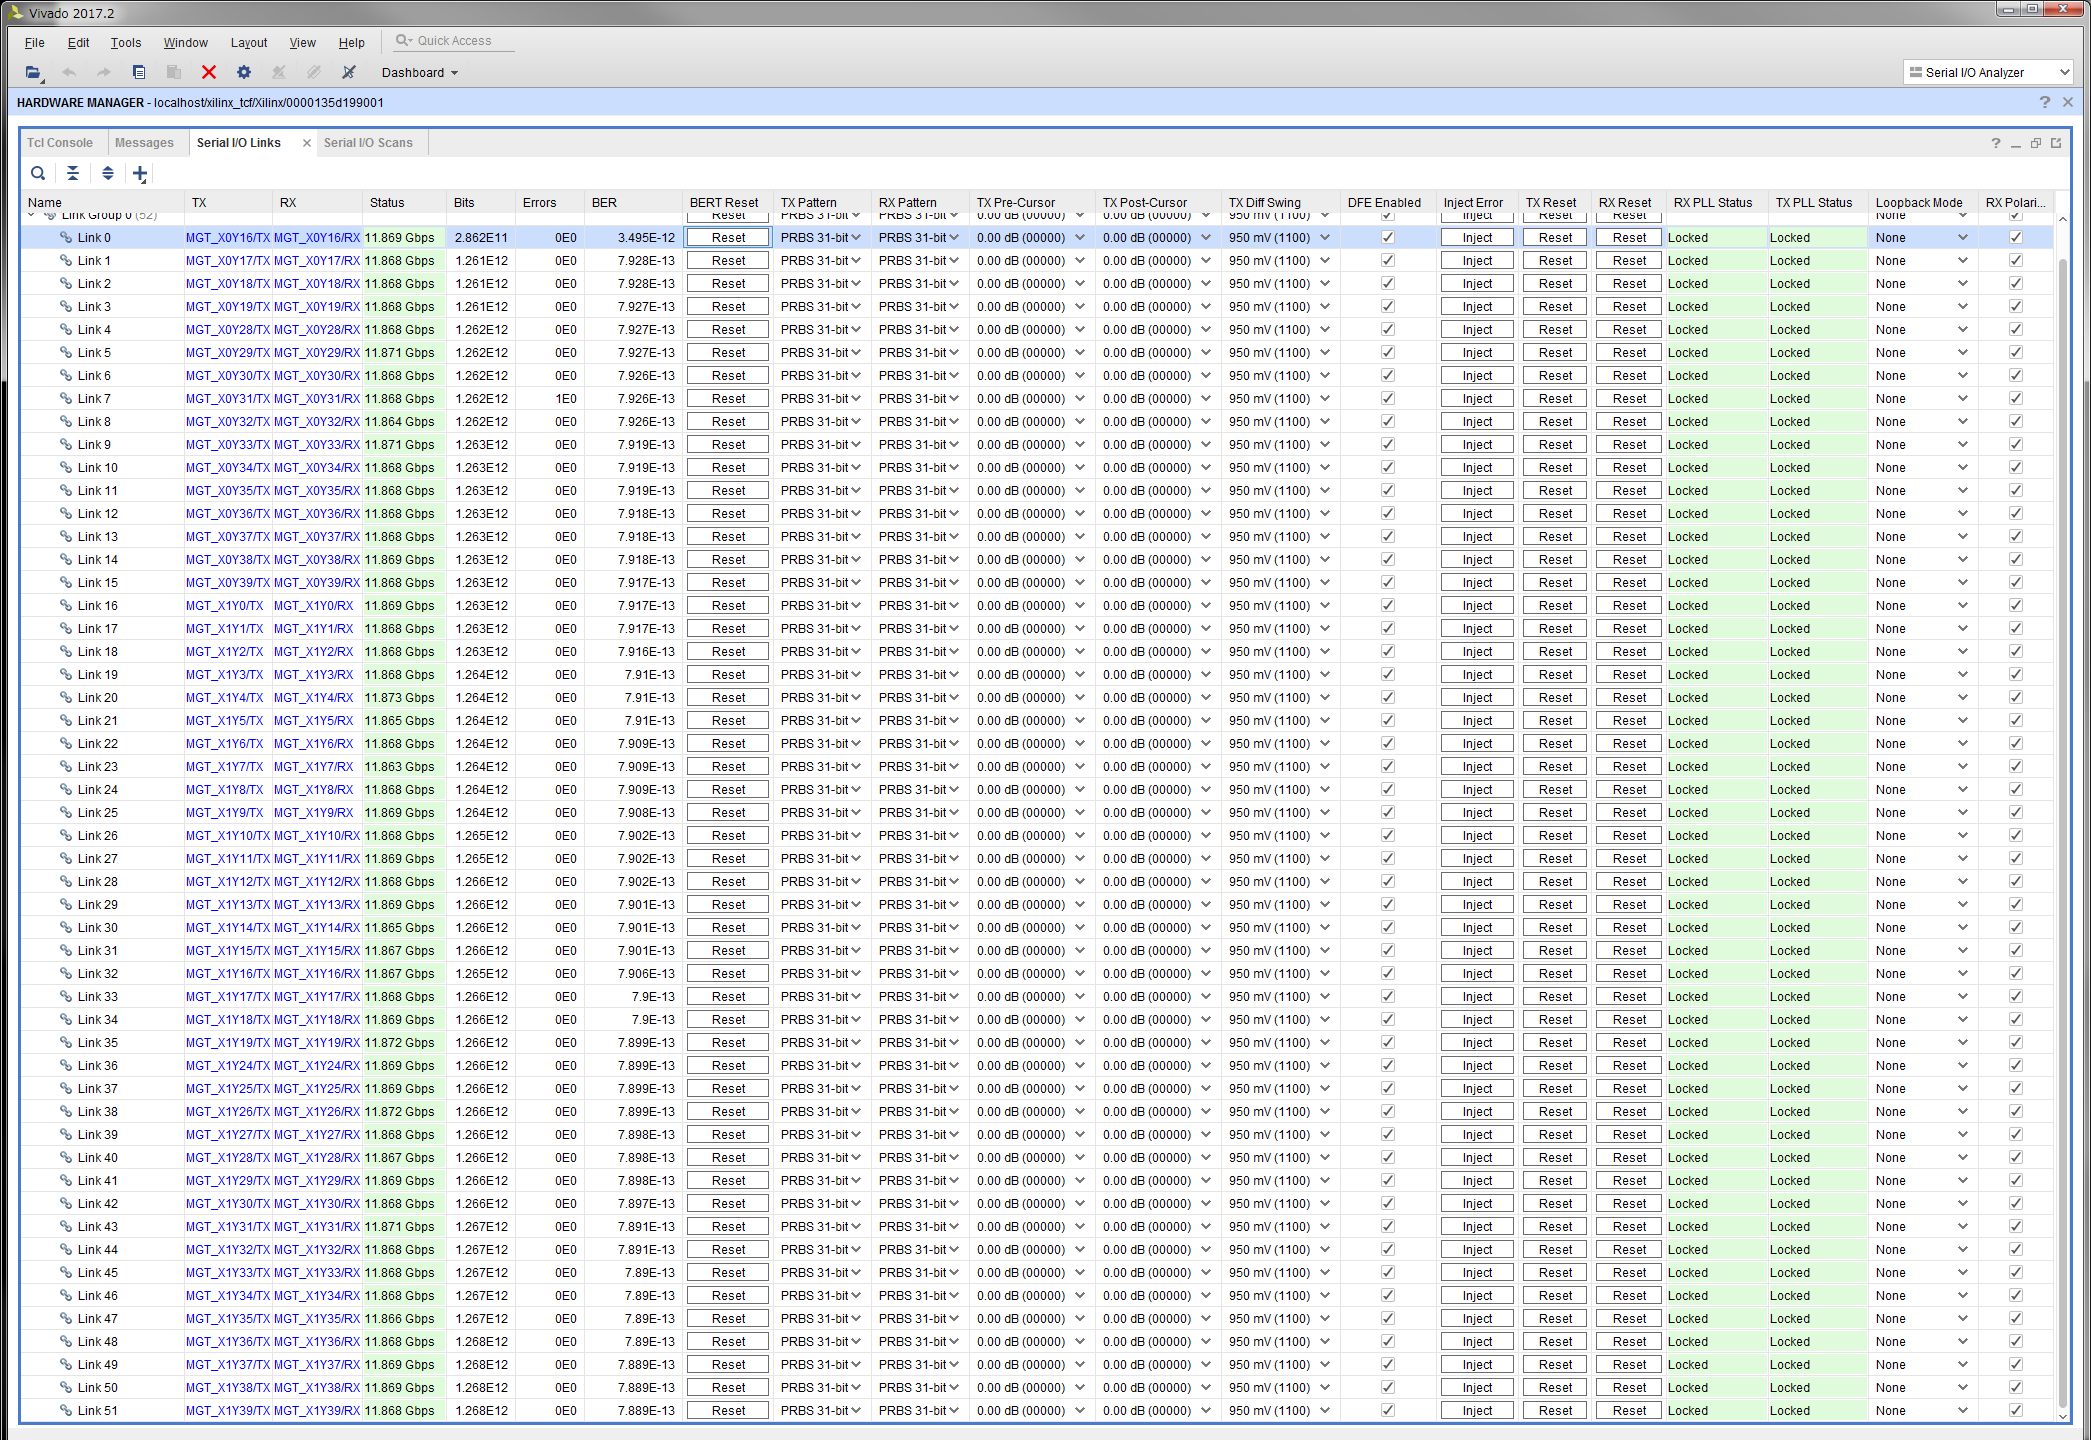Open TX Diff Swing dropdown for Link 24
The image size is (2091, 1440).
pos(1325,790)
